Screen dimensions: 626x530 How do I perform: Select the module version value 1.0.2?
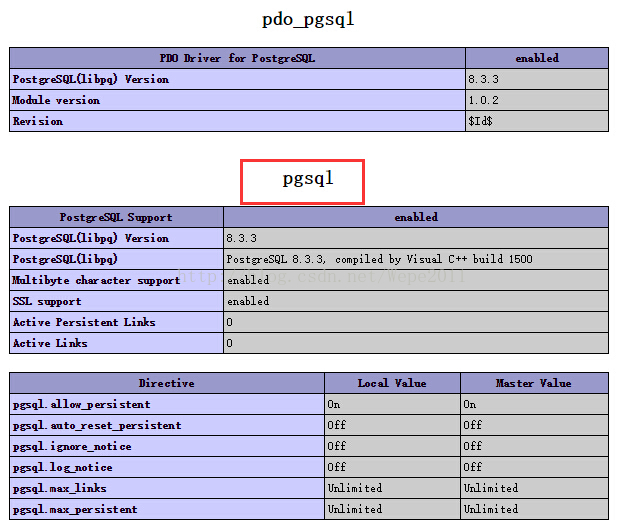(483, 100)
